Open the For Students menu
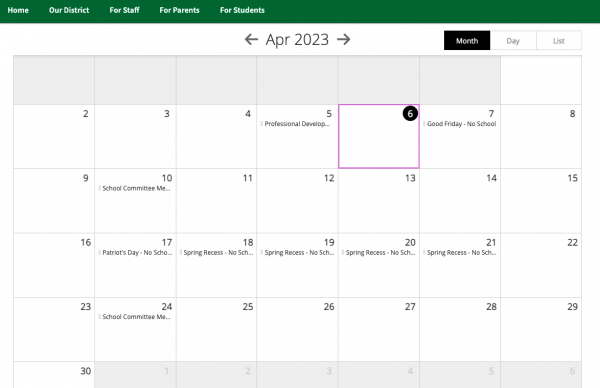The width and height of the screenshot is (600, 388). click(242, 10)
